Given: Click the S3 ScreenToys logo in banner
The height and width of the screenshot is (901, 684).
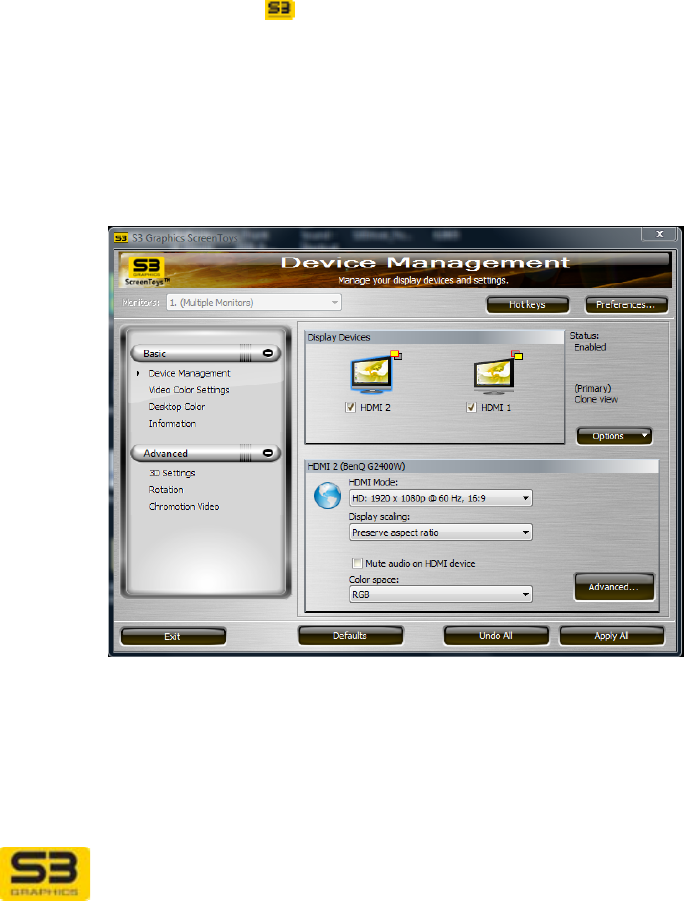Looking at the screenshot, I should pos(147,271).
